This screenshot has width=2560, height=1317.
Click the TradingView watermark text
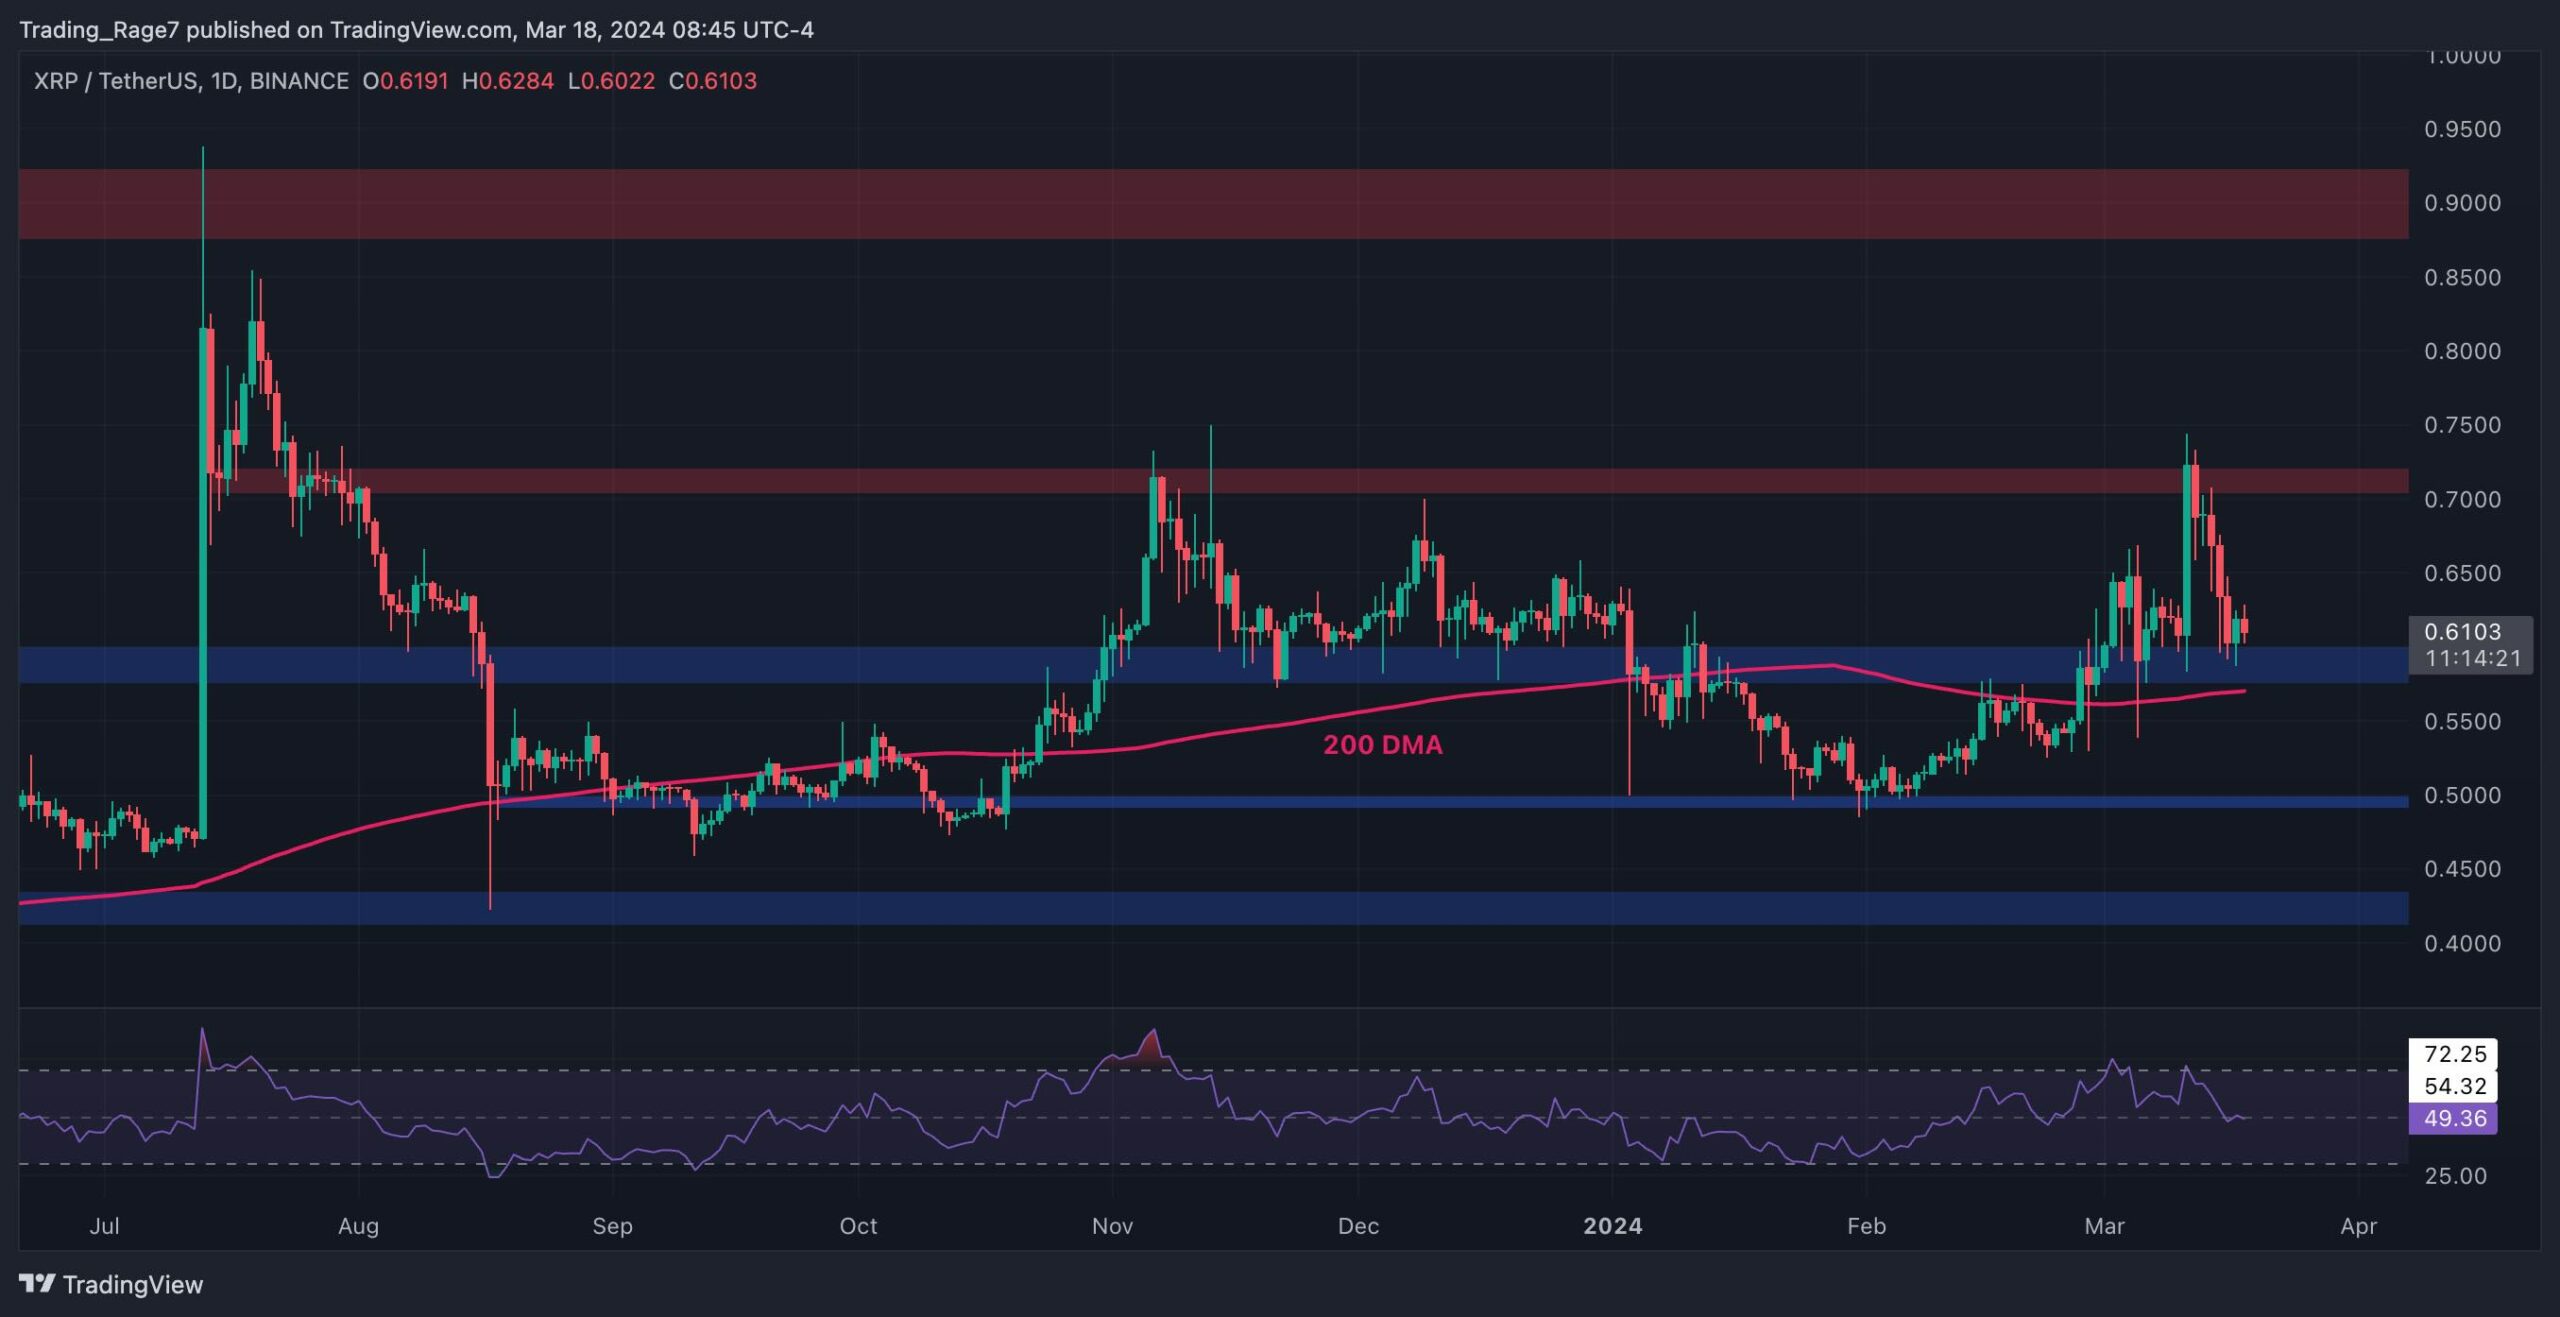(x=132, y=1284)
